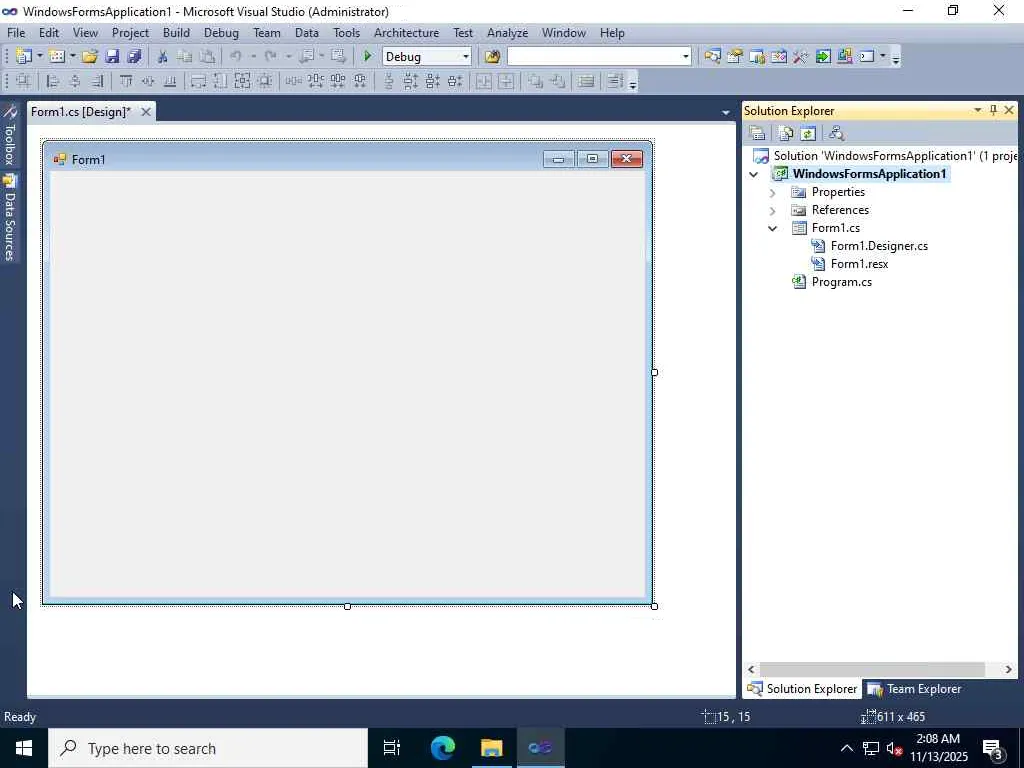The height and width of the screenshot is (768, 1024).
Task: Expand the Properties folder node
Action: (x=773, y=193)
